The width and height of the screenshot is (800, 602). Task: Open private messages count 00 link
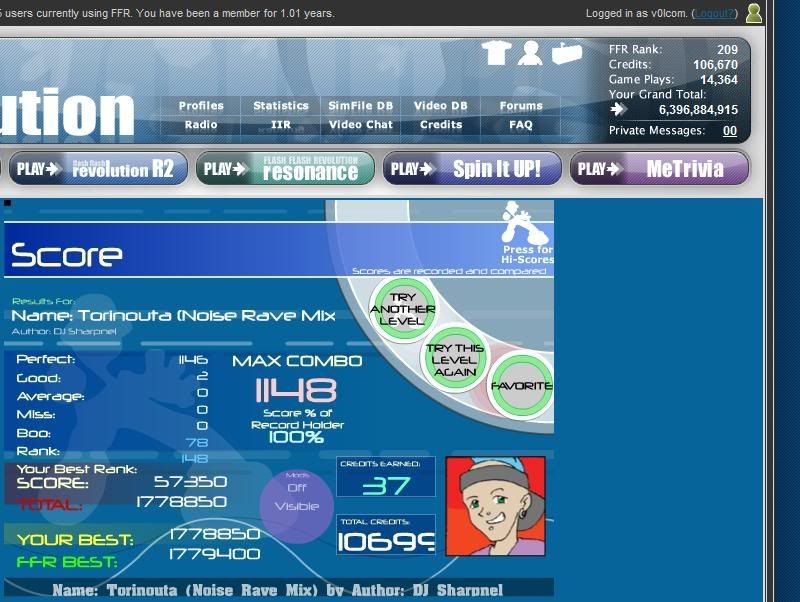point(730,131)
